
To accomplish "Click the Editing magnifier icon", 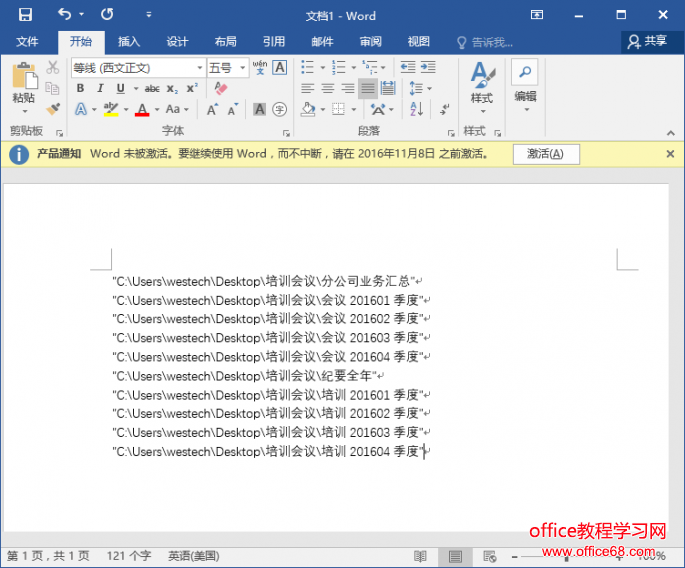I will point(525,72).
